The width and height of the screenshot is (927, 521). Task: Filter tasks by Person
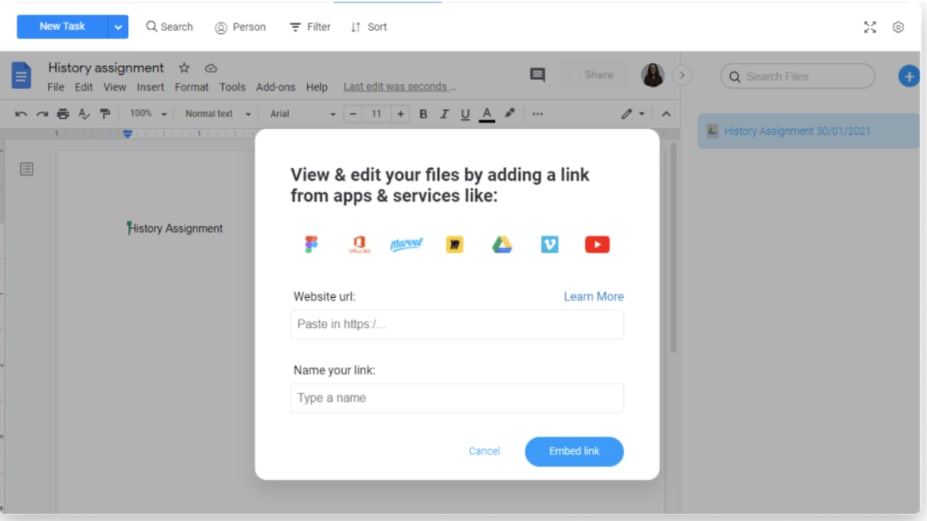point(240,27)
